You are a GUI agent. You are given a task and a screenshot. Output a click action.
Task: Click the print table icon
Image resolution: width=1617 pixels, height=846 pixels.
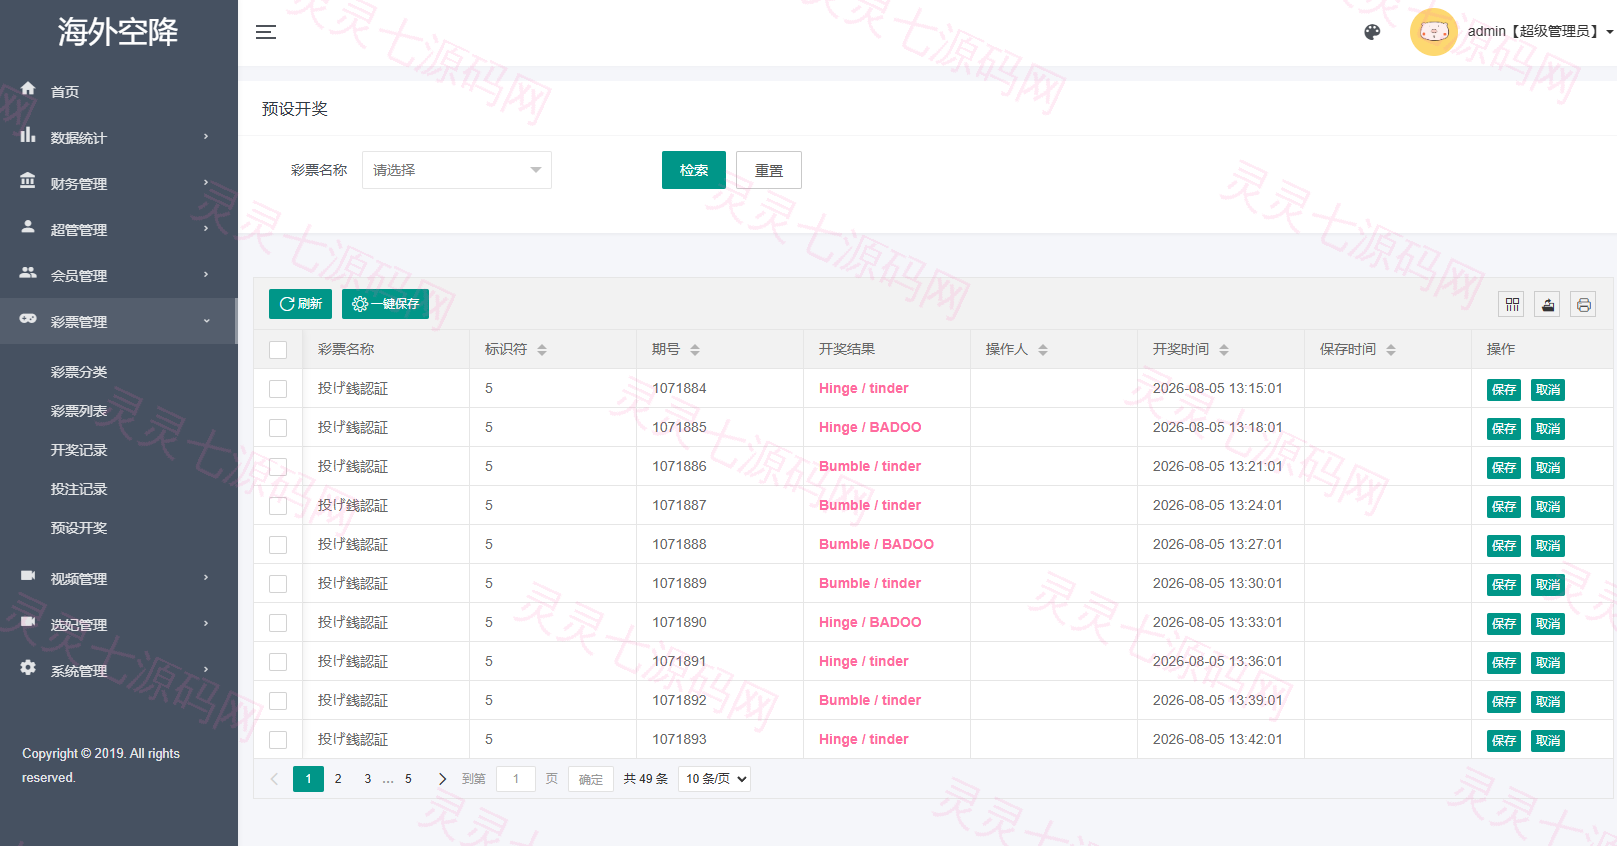coord(1583,305)
